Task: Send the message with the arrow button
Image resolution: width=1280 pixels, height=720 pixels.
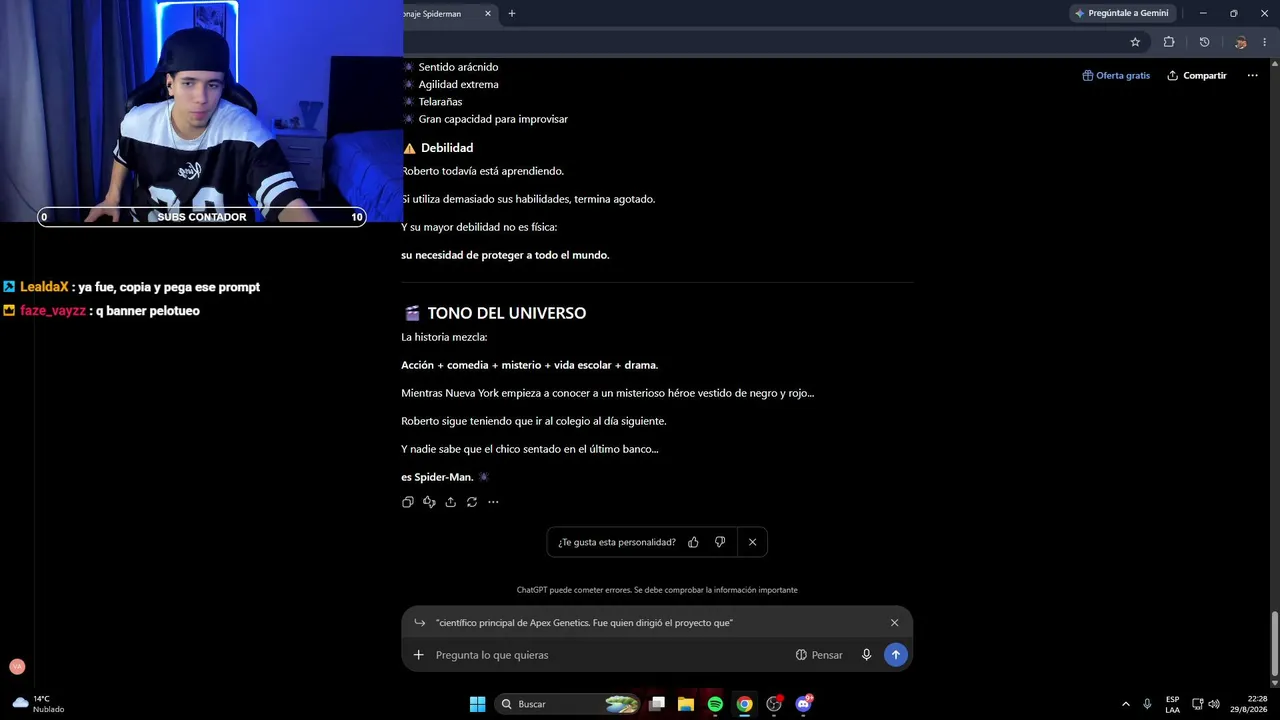Action: pyautogui.click(x=896, y=655)
